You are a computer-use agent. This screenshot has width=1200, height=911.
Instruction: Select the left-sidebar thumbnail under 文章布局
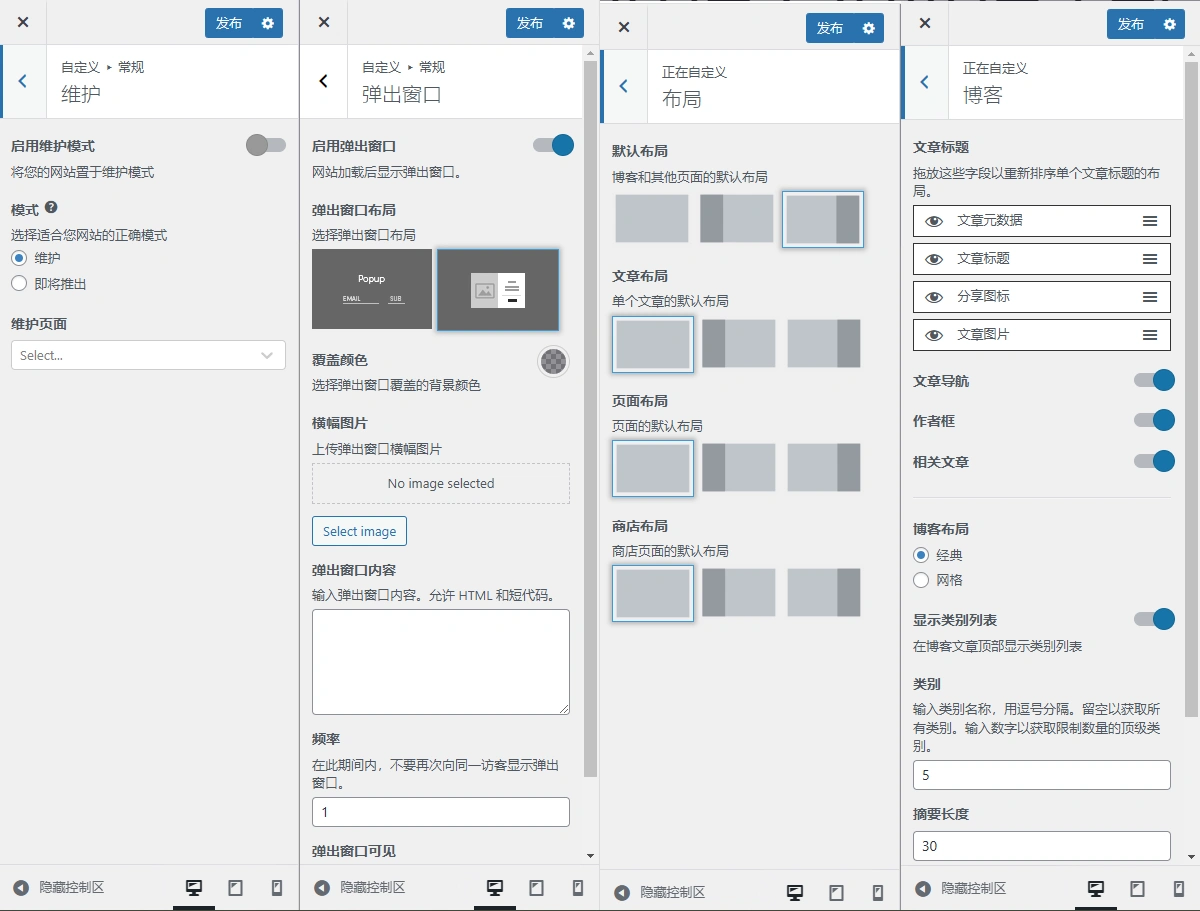pos(737,343)
